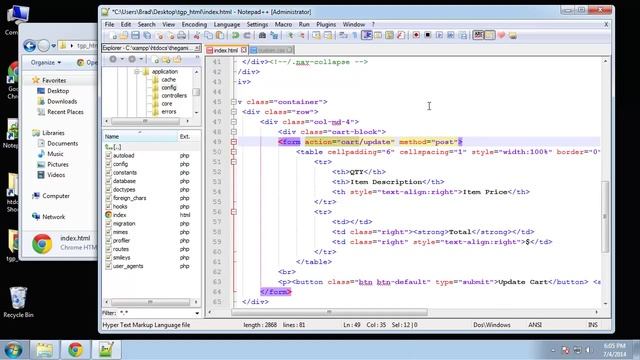Open Chrome from the Windows taskbar
The width and height of the screenshot is (640, 360).
[76, 350]
